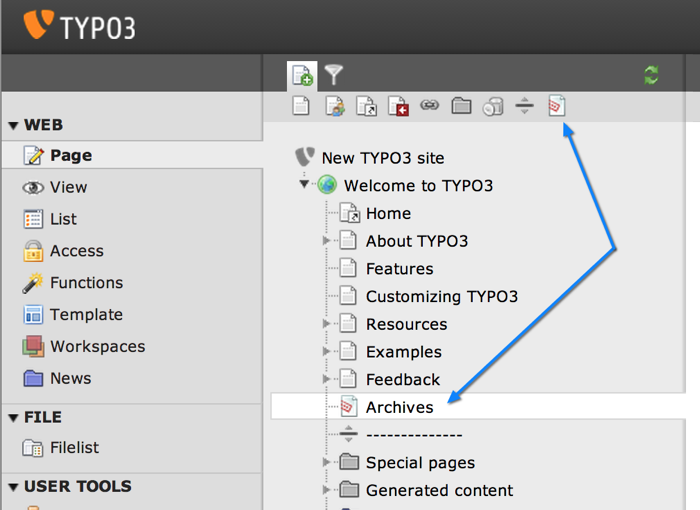Screen dimensions: 700x510
Task: Select the Examples page
Action: click(x=404, y=352)
